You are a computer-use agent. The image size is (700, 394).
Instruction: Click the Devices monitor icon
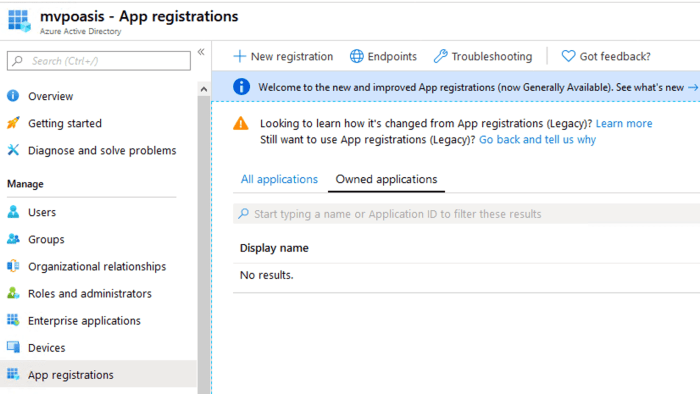(13, 347)
